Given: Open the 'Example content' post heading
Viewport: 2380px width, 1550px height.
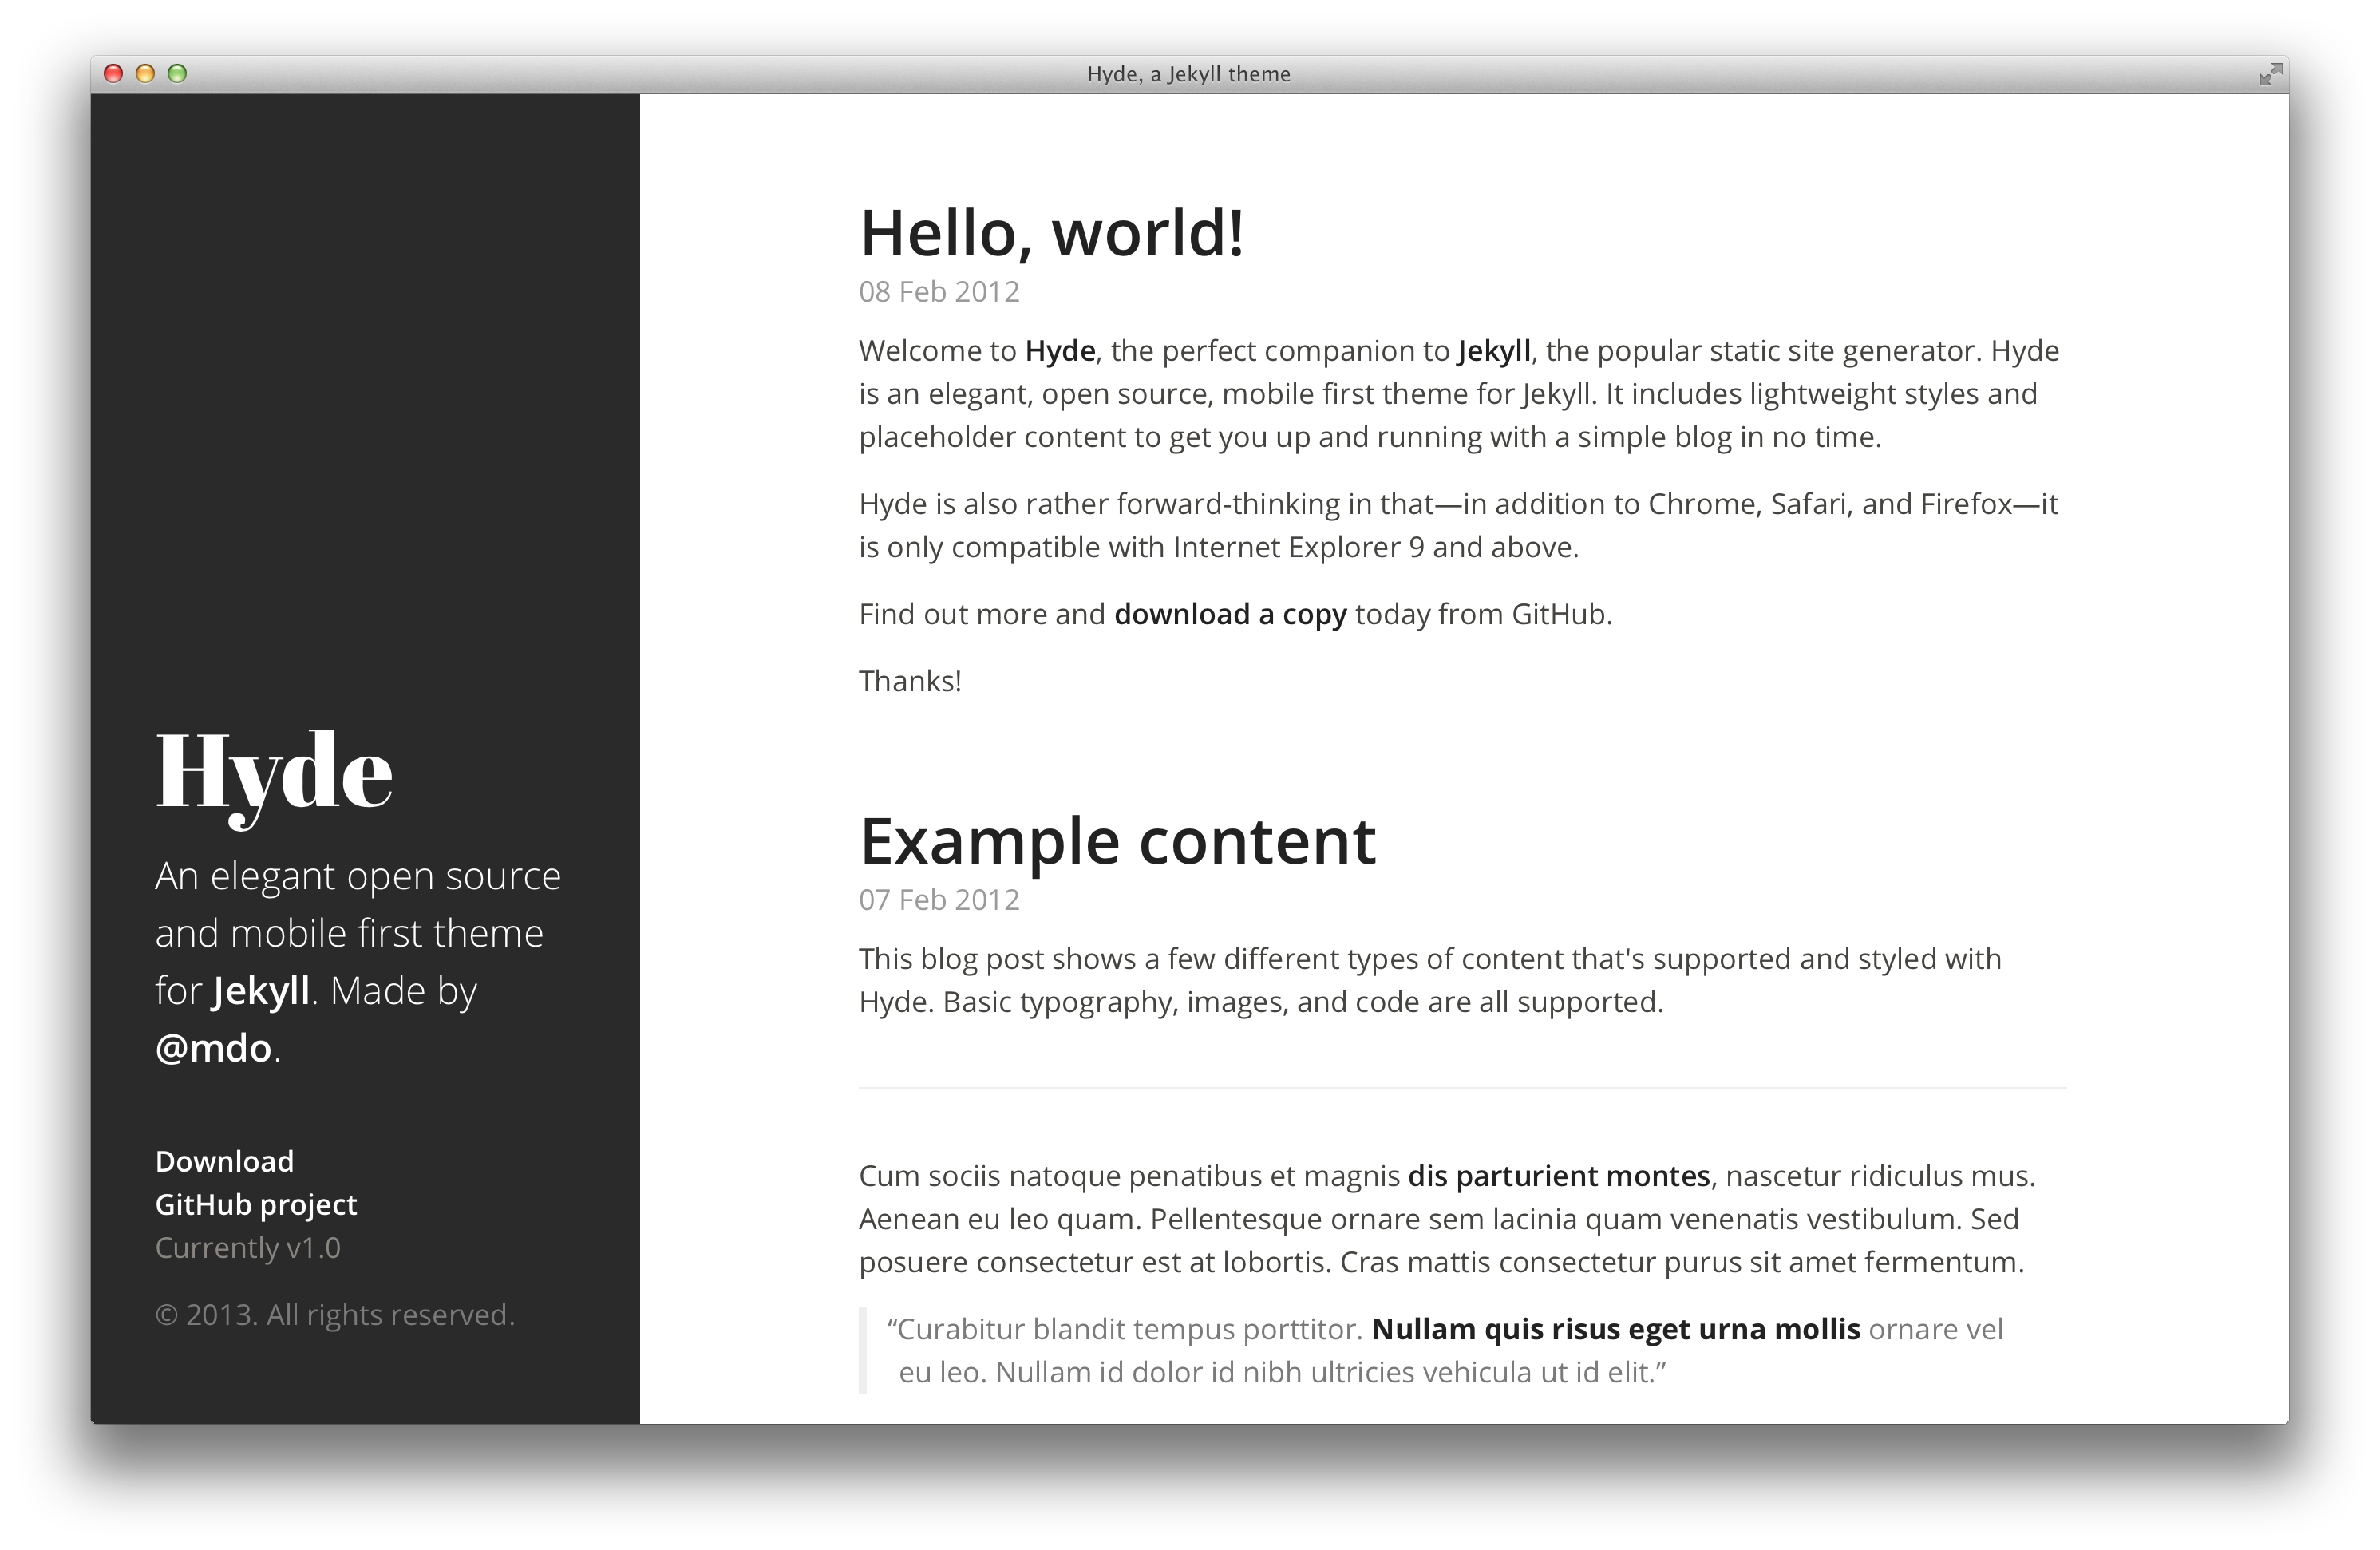Looking at the screenshot, I should coord(1117,841).
